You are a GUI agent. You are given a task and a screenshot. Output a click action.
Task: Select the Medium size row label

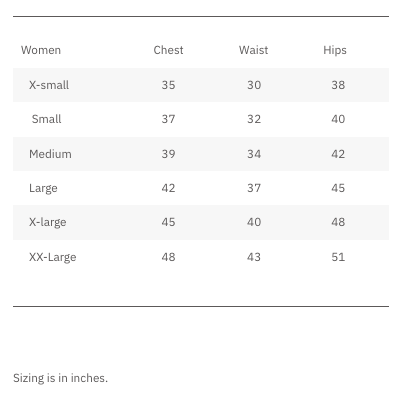(50, 154)
